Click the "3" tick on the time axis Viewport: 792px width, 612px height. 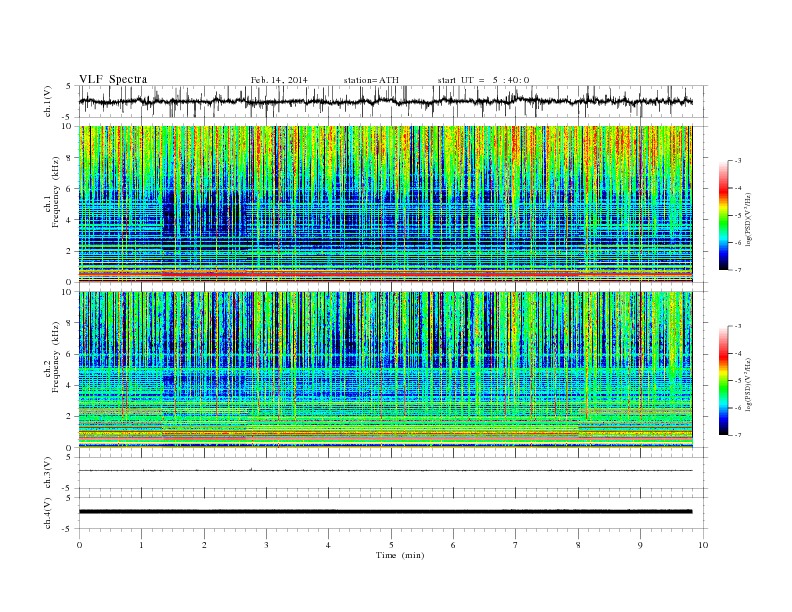point(266,545)
